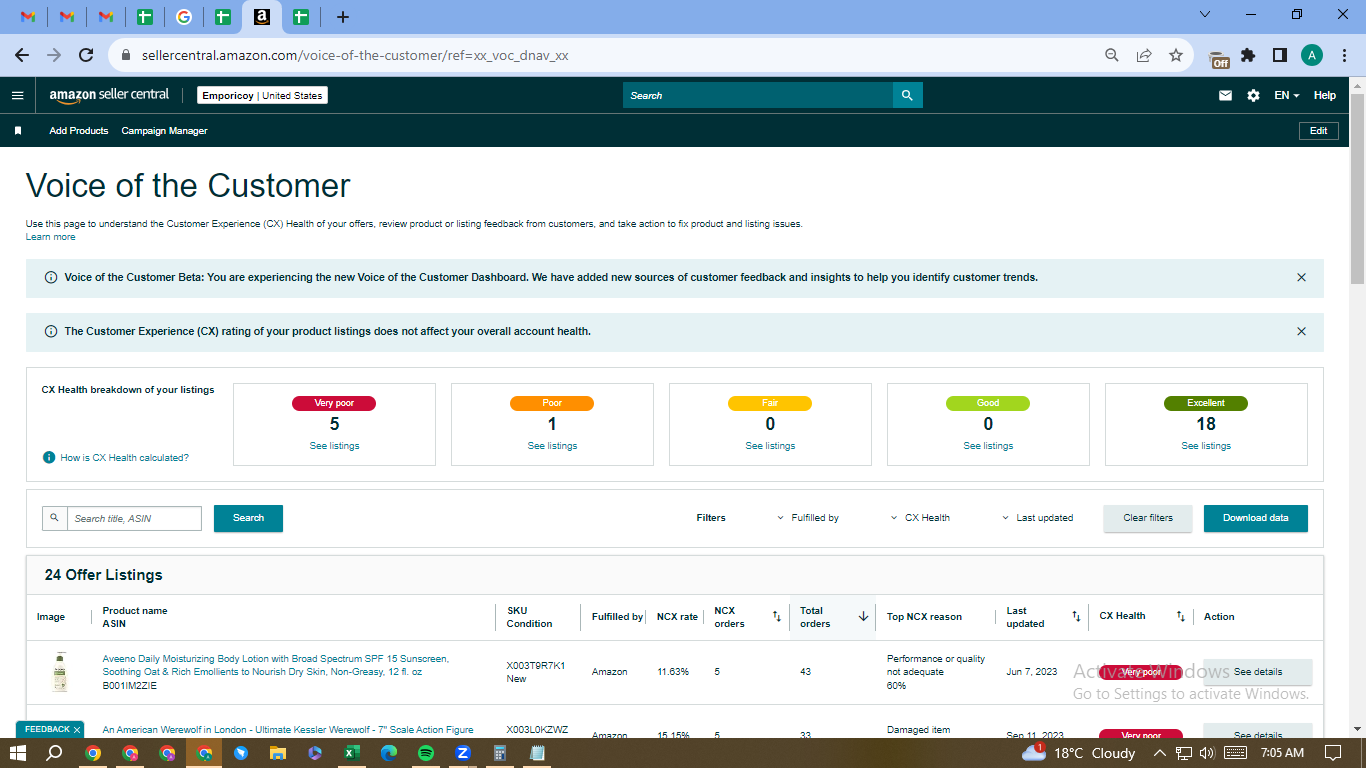This screenshot has height=768, width=1366.
Task: Bookmark this page with the star icon
Action: click(1176, 56)
